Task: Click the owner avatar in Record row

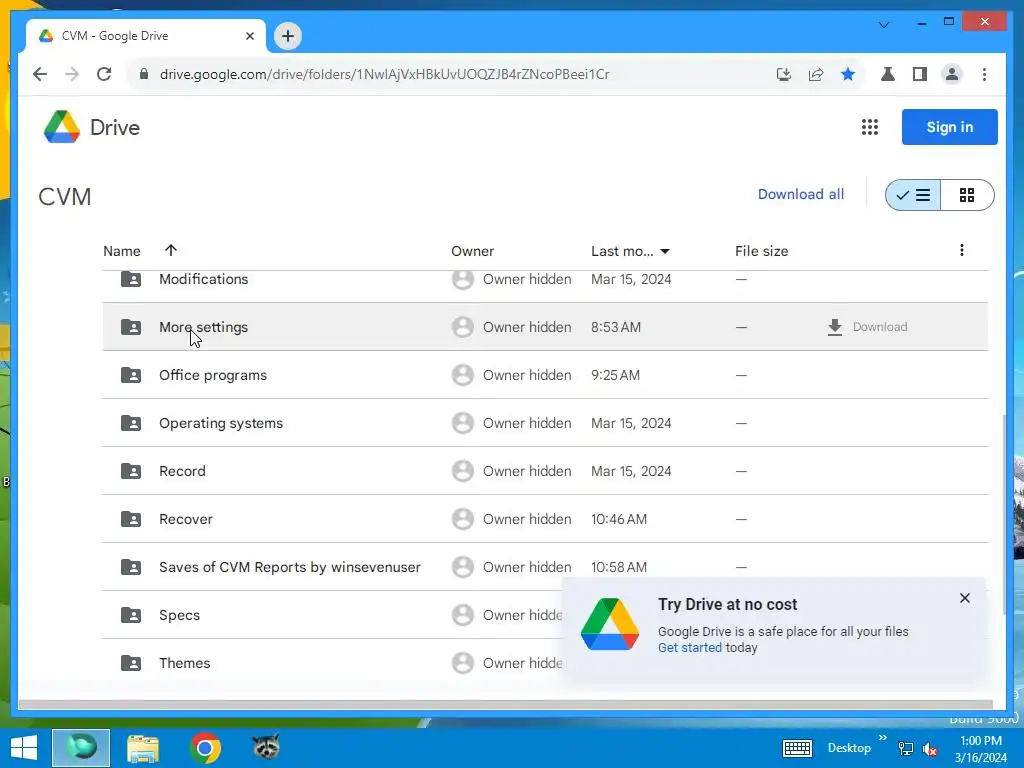Action: [x=462, y=471]
